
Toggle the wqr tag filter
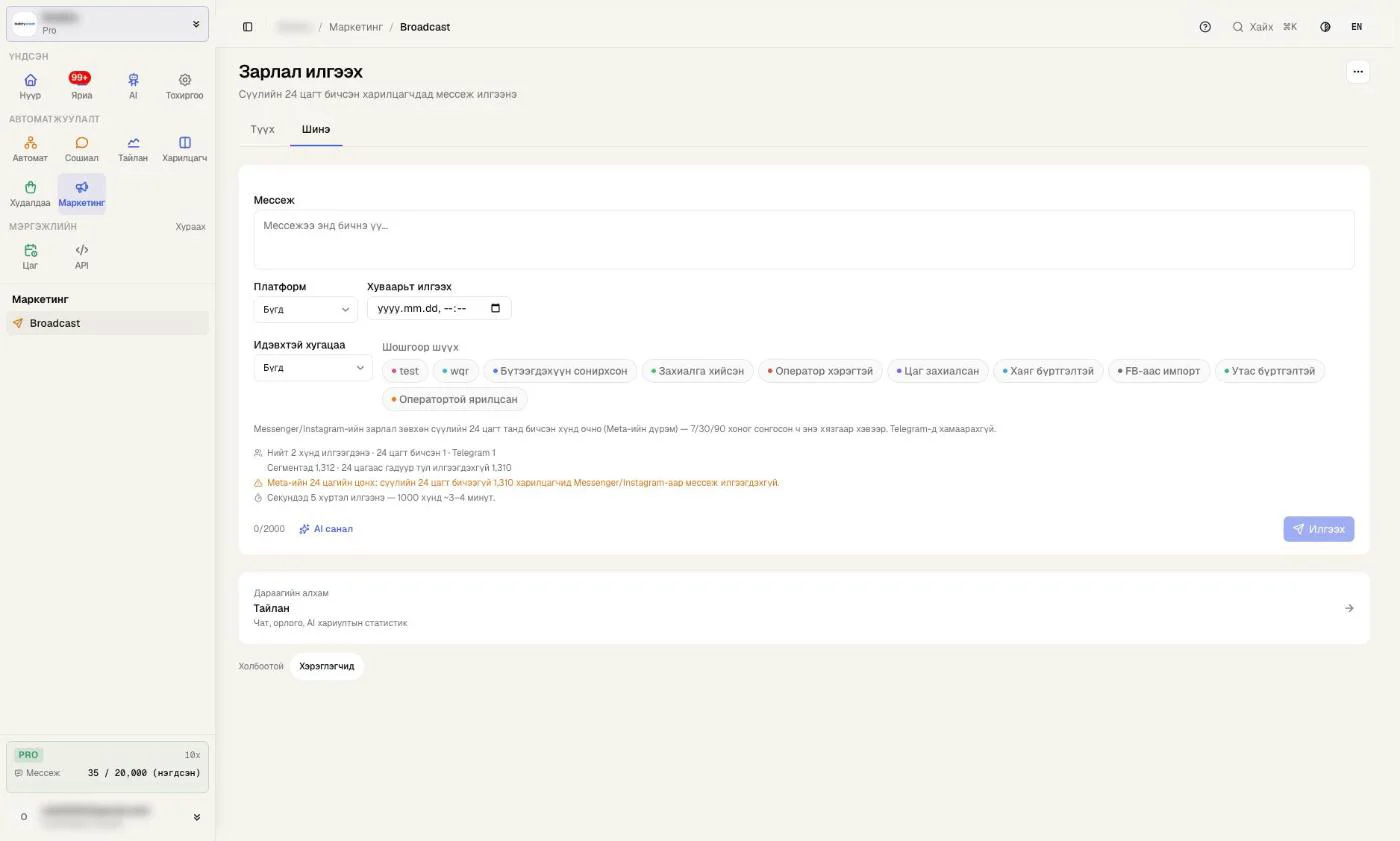click(x=456, y=371)
